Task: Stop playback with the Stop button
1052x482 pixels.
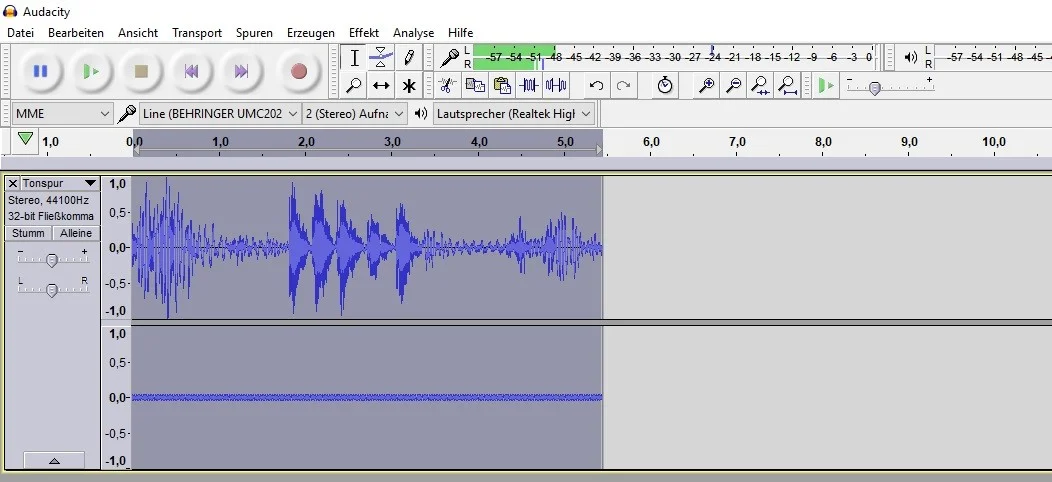Action: coord(141,70)
